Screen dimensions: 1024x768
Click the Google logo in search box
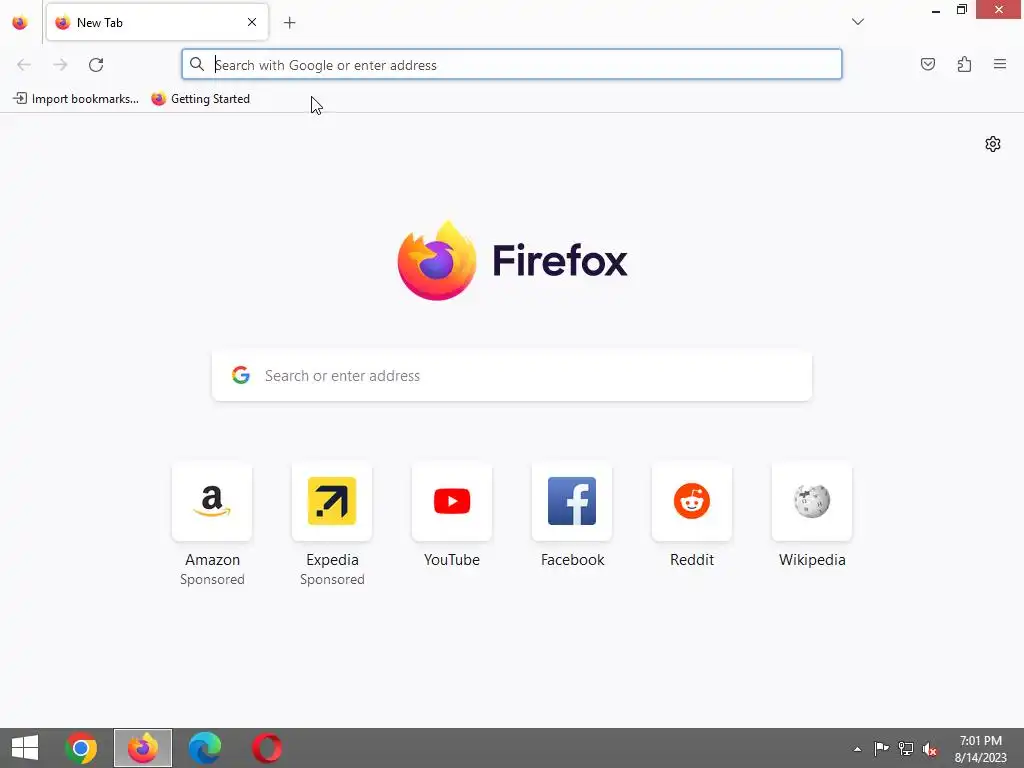click(241, 375)
